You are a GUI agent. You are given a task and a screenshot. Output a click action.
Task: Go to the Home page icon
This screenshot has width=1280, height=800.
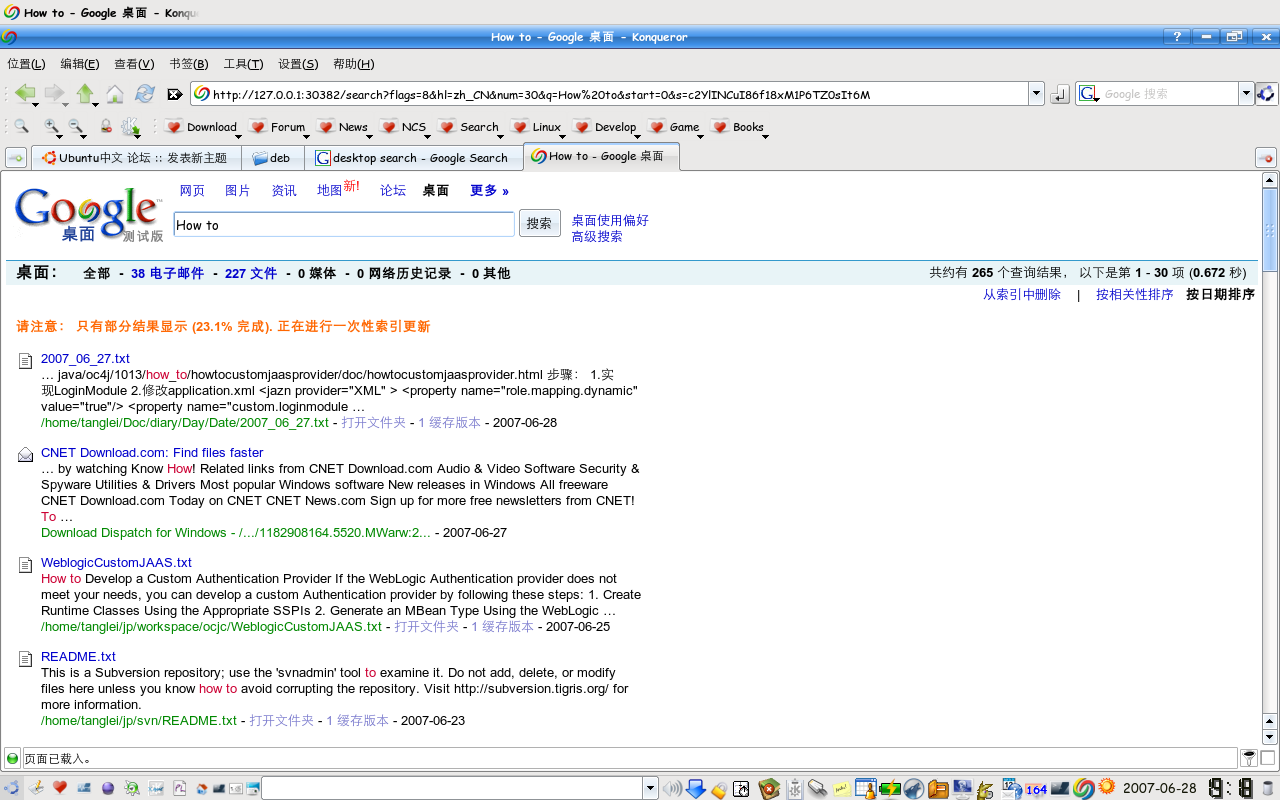pyautogui.click(x=115, y=94)
